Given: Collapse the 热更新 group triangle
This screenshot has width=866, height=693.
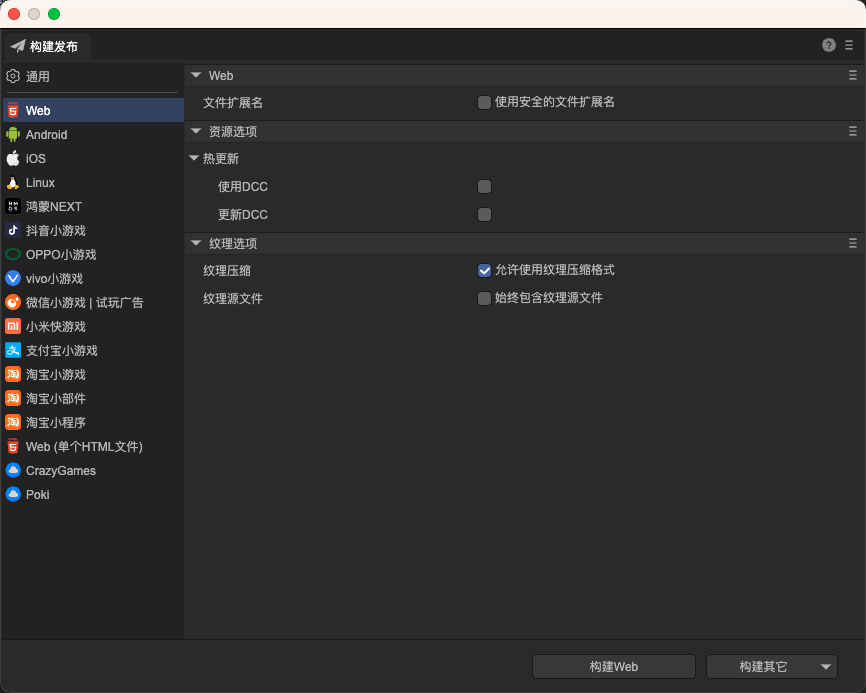Looking at the screenshot, I should click(194, 158).
